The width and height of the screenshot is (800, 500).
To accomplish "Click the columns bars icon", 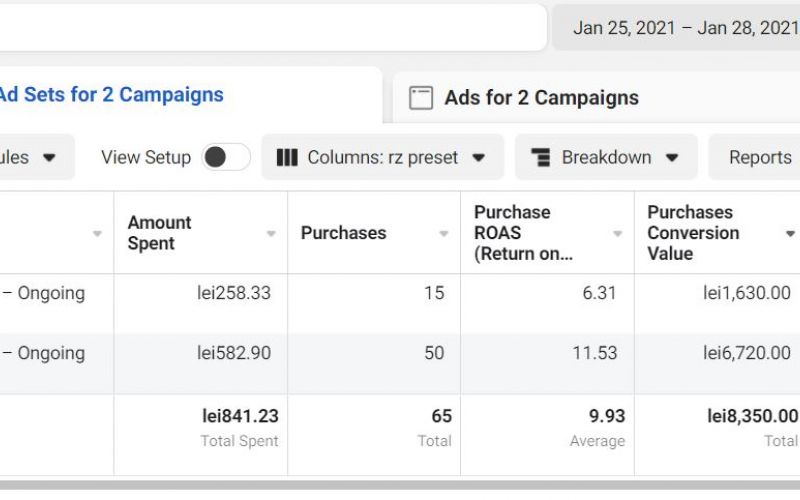I will click(x=287, y=158).
